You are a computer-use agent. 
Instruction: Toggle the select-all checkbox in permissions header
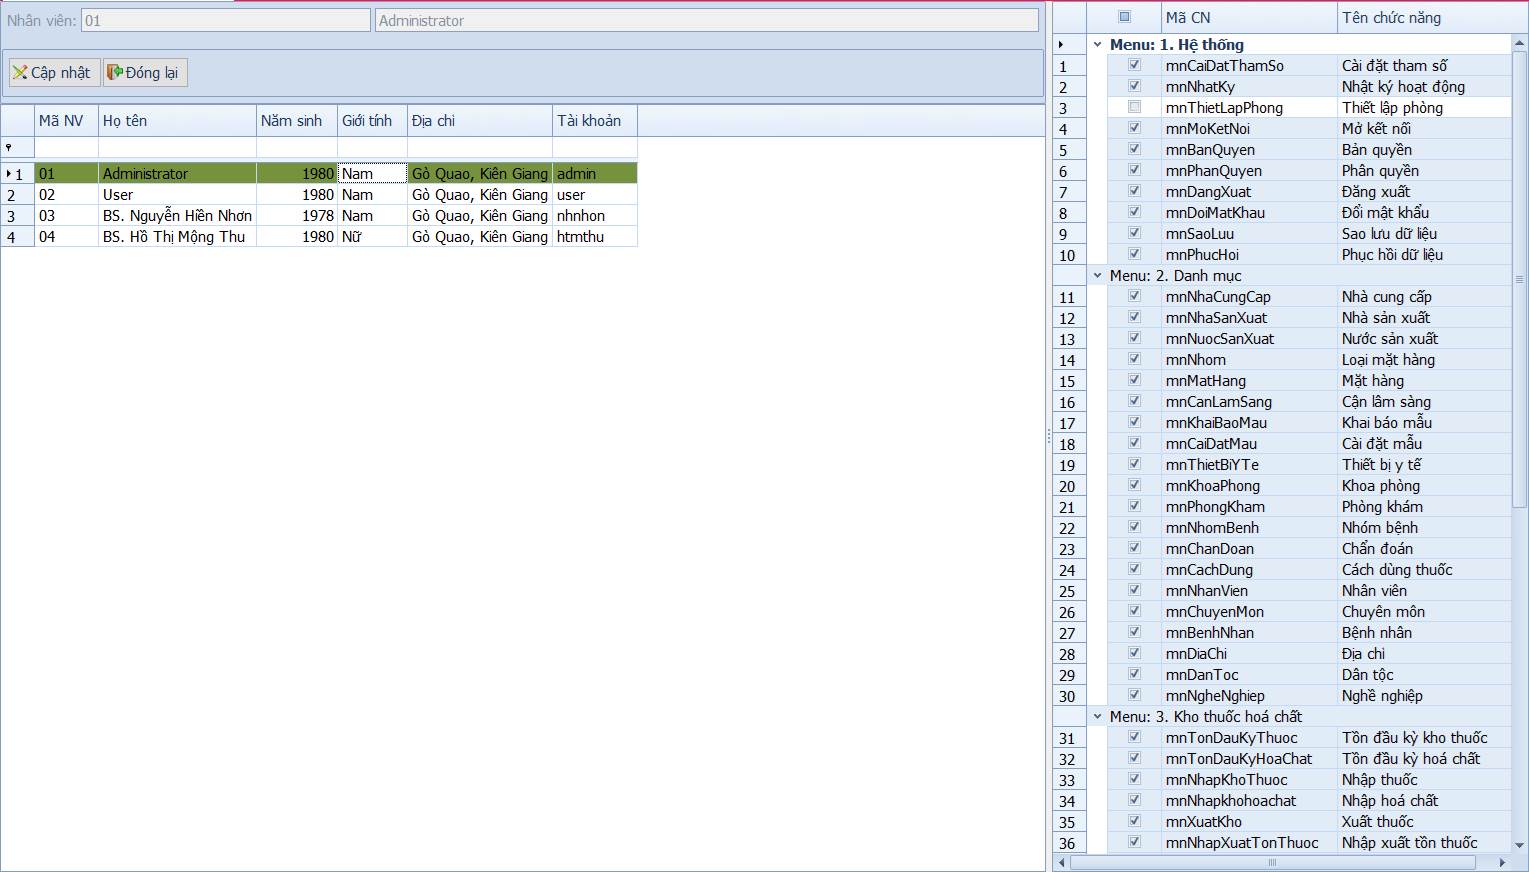[1124, 17]
